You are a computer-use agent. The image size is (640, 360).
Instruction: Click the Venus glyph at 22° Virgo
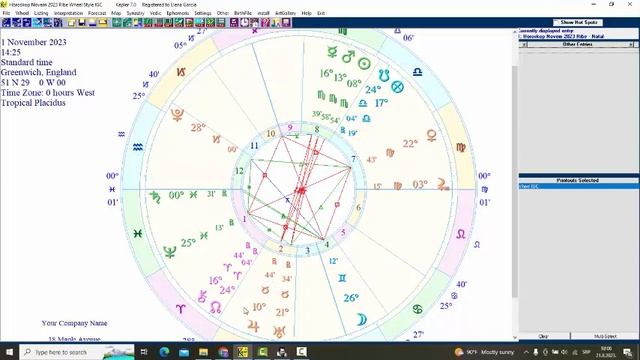pyautogui.click(x=431, y=135)
